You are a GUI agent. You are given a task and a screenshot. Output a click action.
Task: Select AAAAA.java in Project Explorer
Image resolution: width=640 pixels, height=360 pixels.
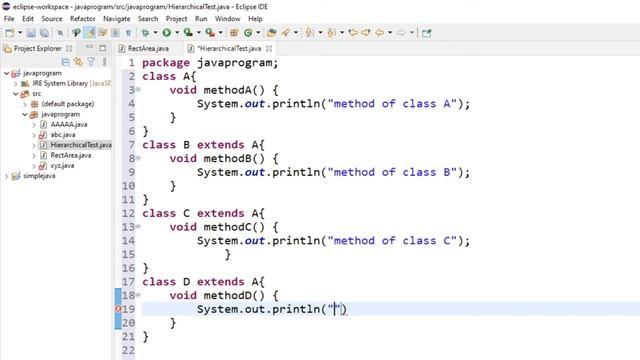click(69, 124)
